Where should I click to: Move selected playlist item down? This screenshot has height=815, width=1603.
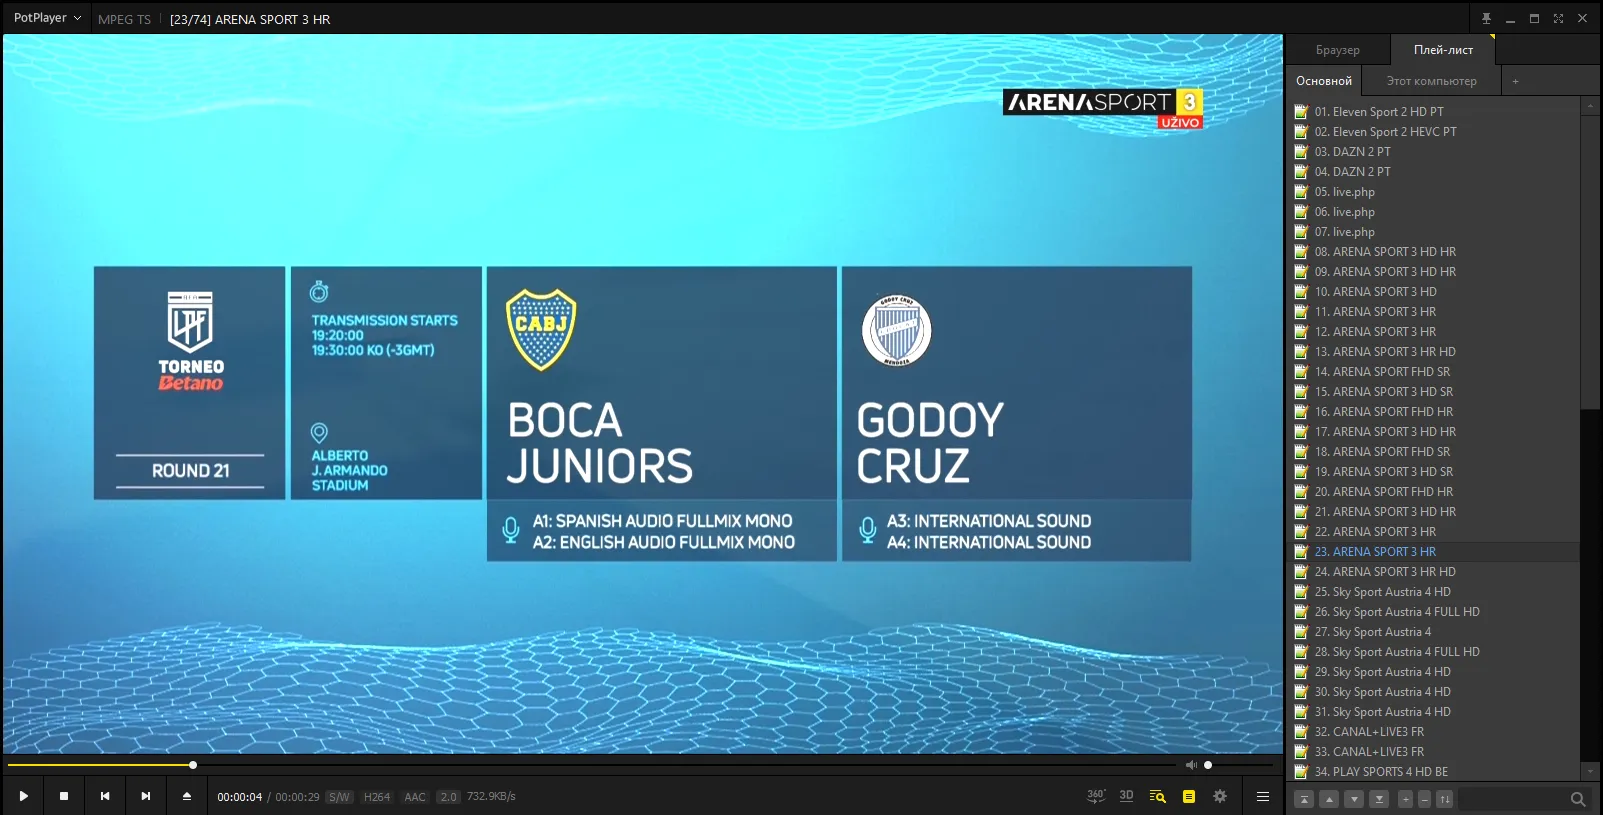tap(1354, 799)
